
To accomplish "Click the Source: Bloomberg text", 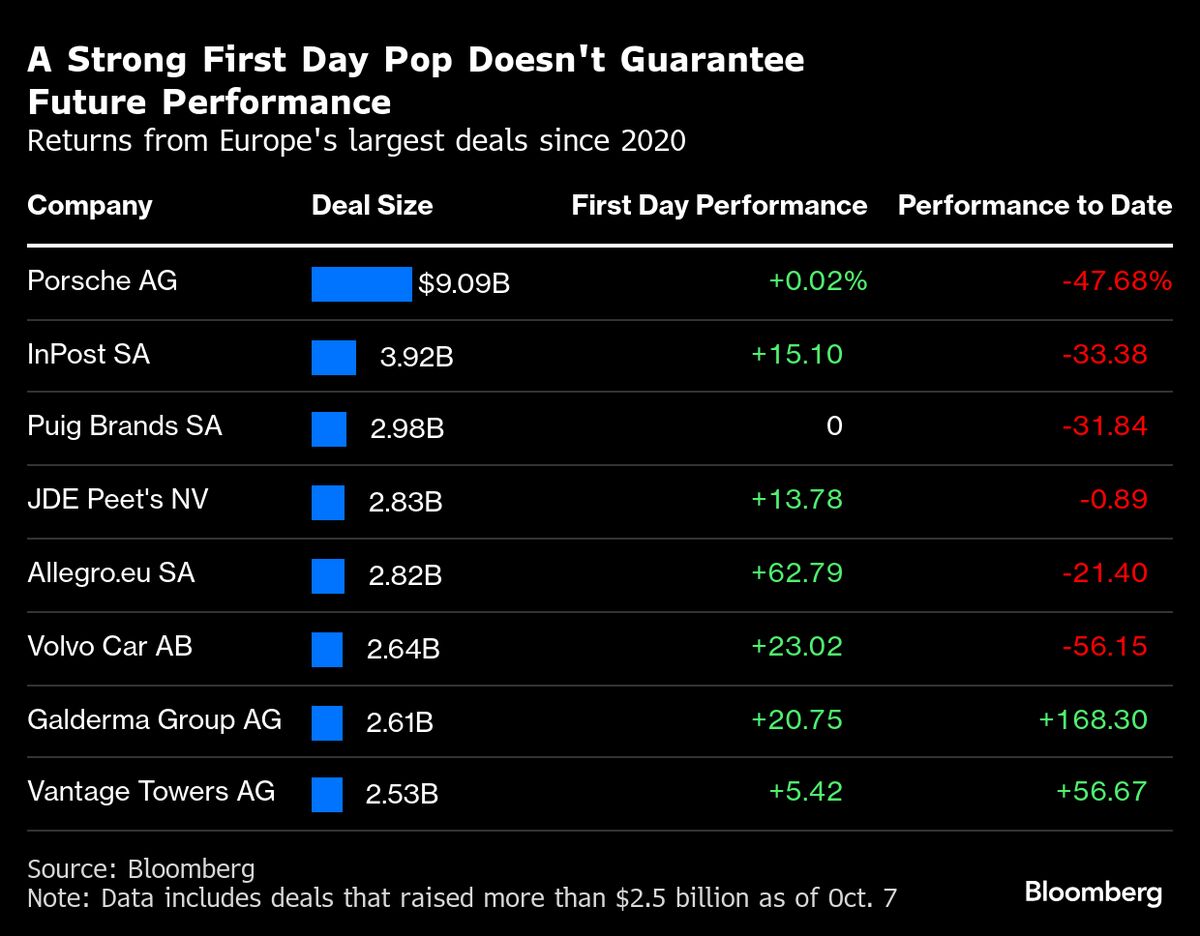I will (141, 868).
